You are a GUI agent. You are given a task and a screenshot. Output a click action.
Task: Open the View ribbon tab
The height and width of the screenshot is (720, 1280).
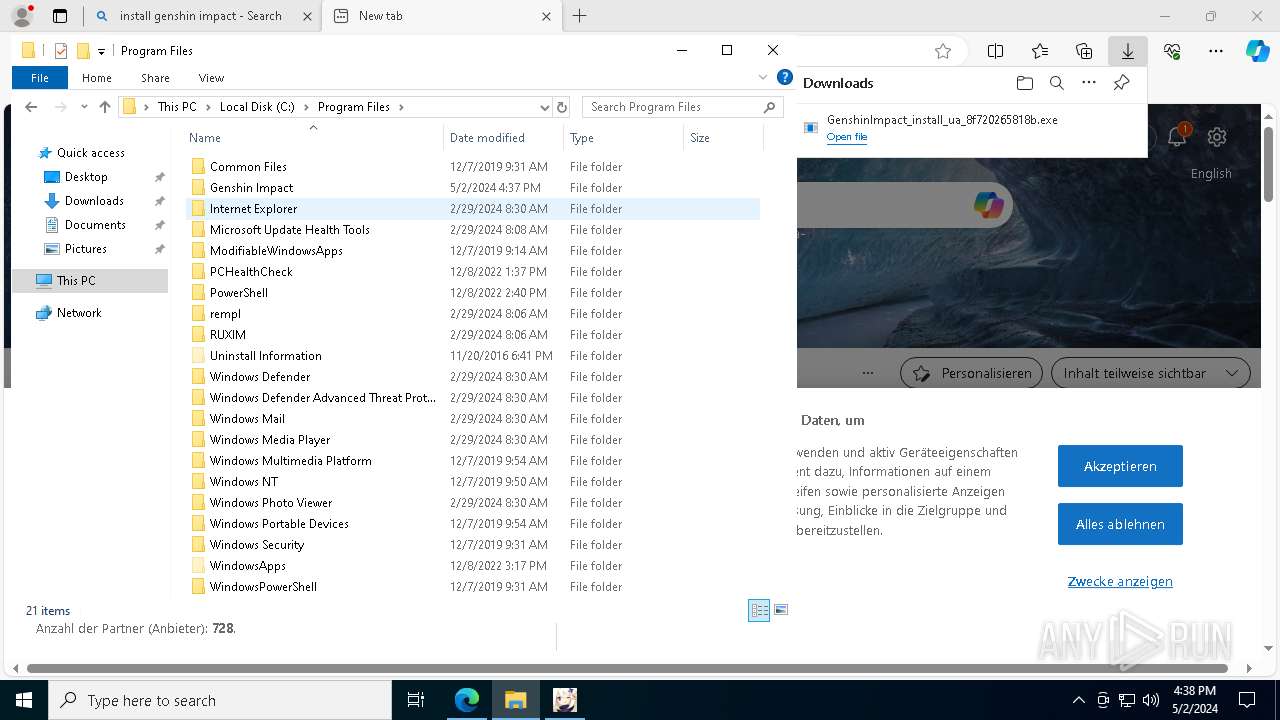[211, 78]
